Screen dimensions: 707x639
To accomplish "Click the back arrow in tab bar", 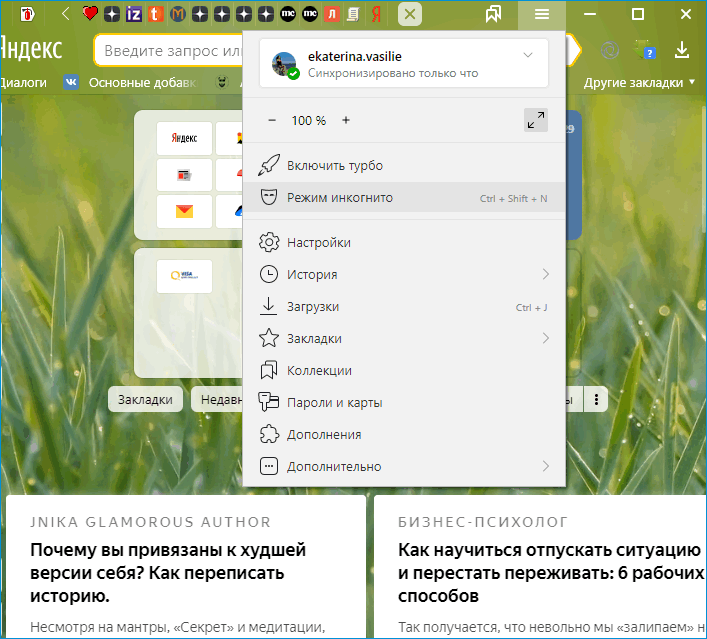I will tap(66, 14).
